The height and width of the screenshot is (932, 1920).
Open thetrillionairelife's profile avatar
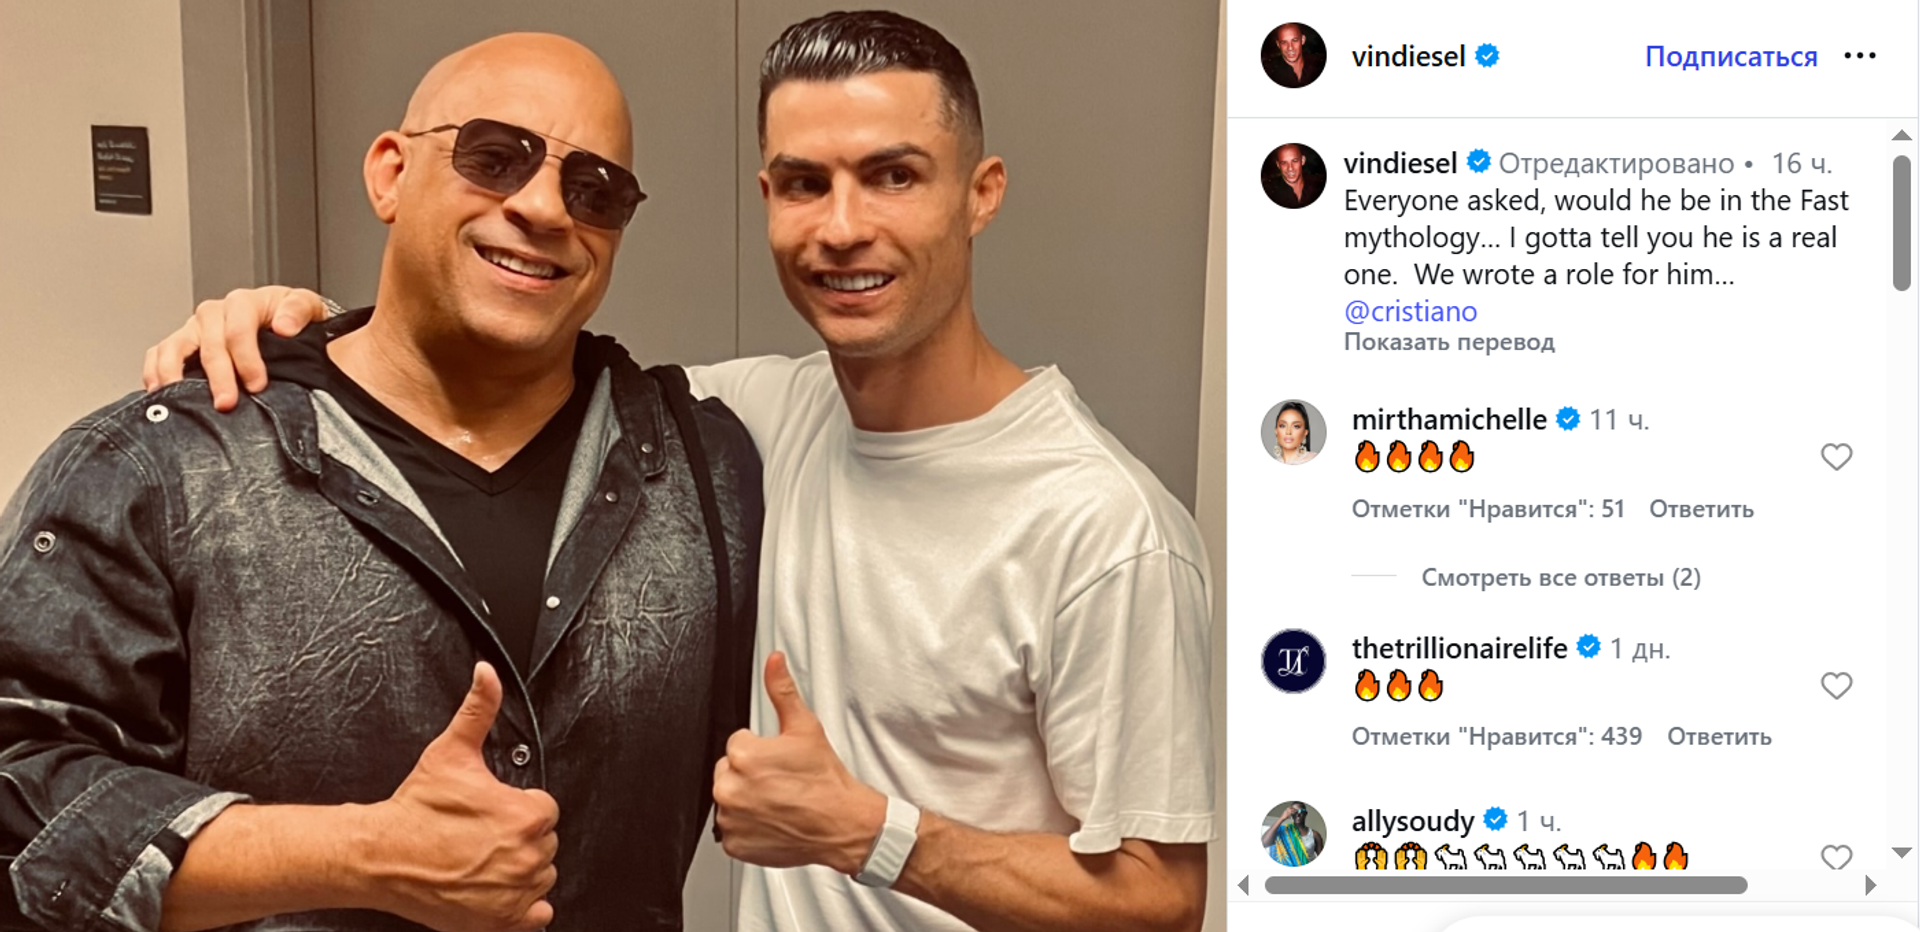pos(1293,661)
